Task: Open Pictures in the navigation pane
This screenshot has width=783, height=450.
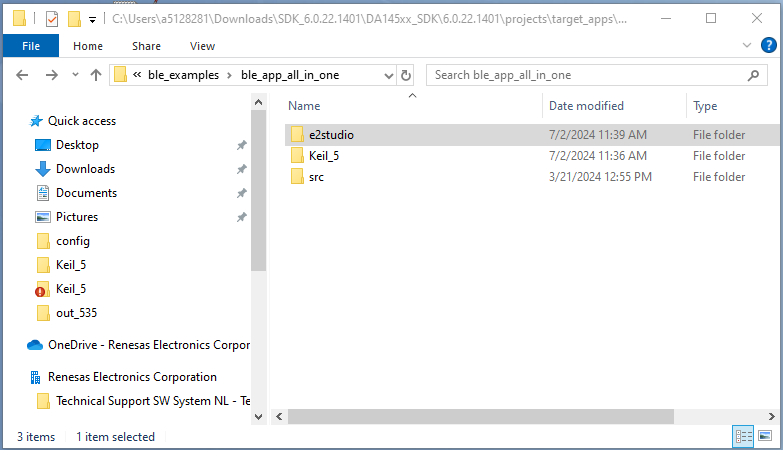Action: (77, 217)
